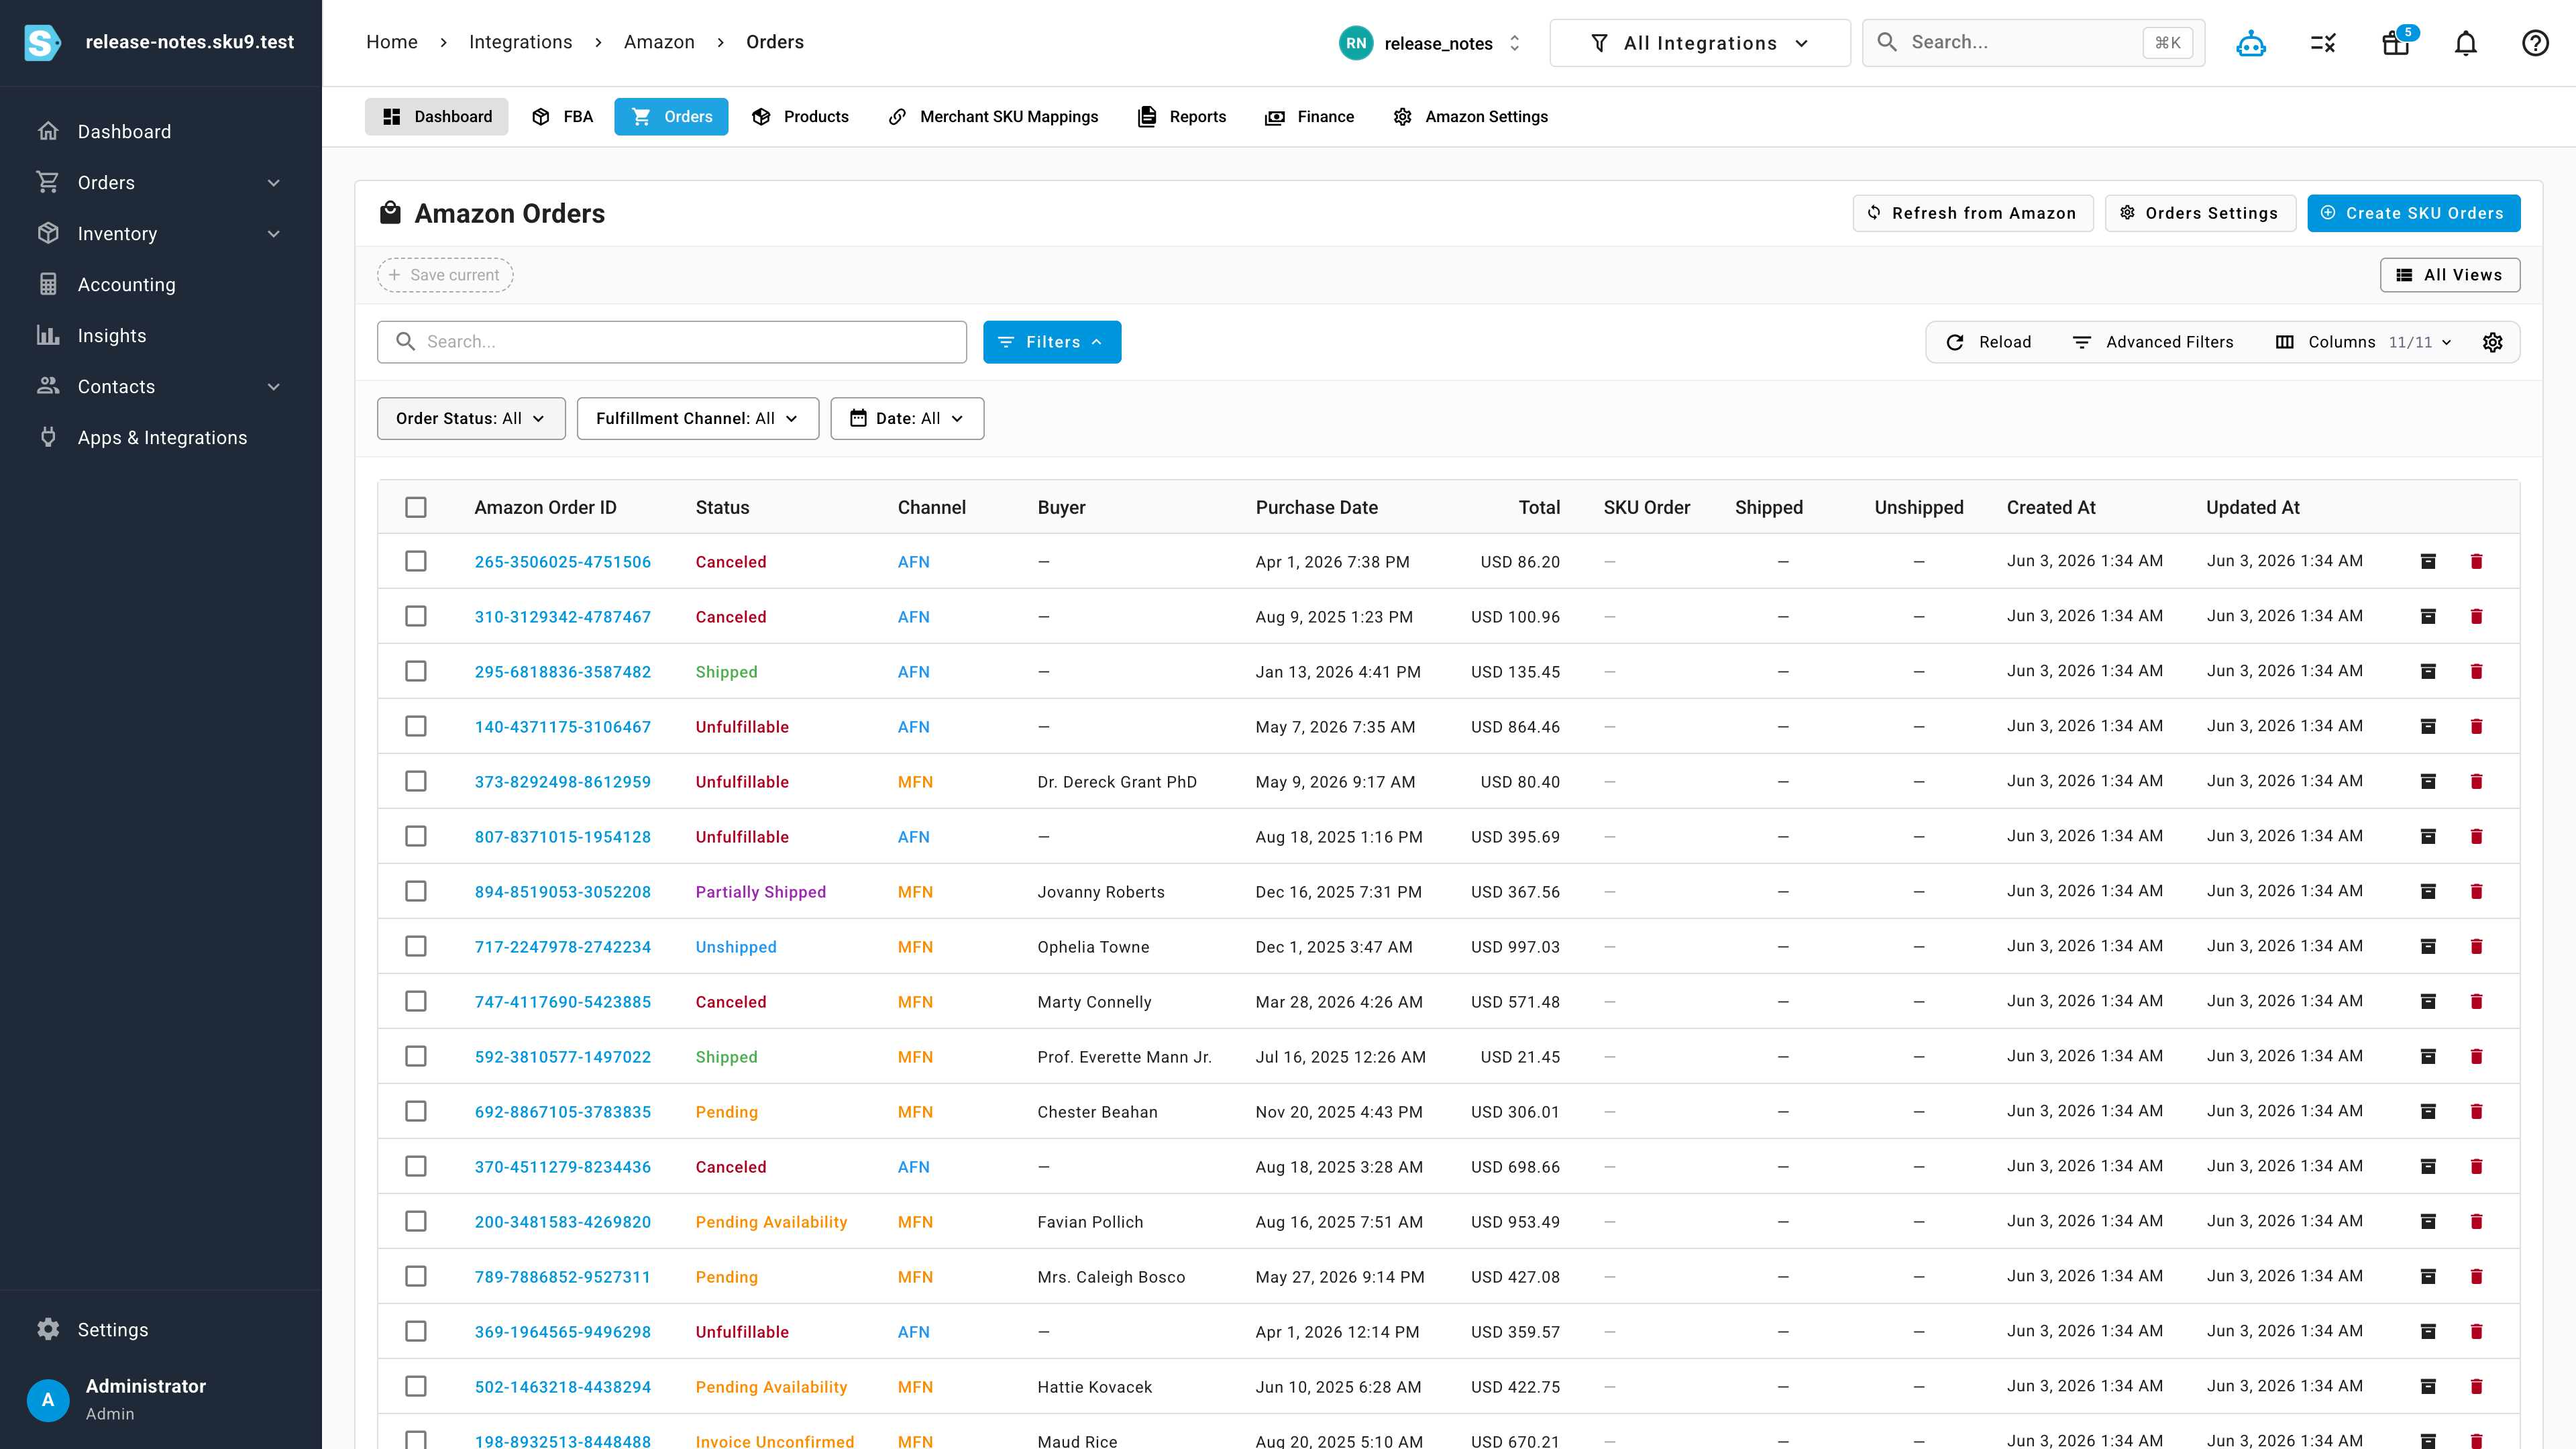This screenshot has height=1449, width=2576.
Task: Go to the Reports tab
Action: click(x=1182, y=116)
